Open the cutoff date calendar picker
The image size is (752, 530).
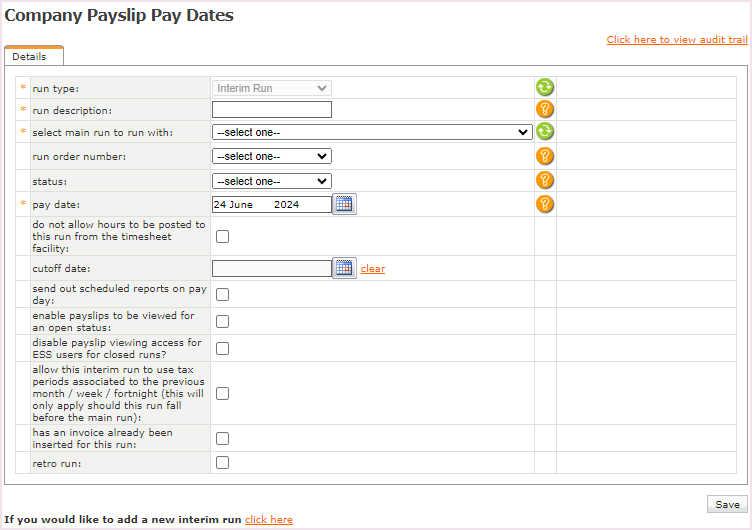click(344, 268)
